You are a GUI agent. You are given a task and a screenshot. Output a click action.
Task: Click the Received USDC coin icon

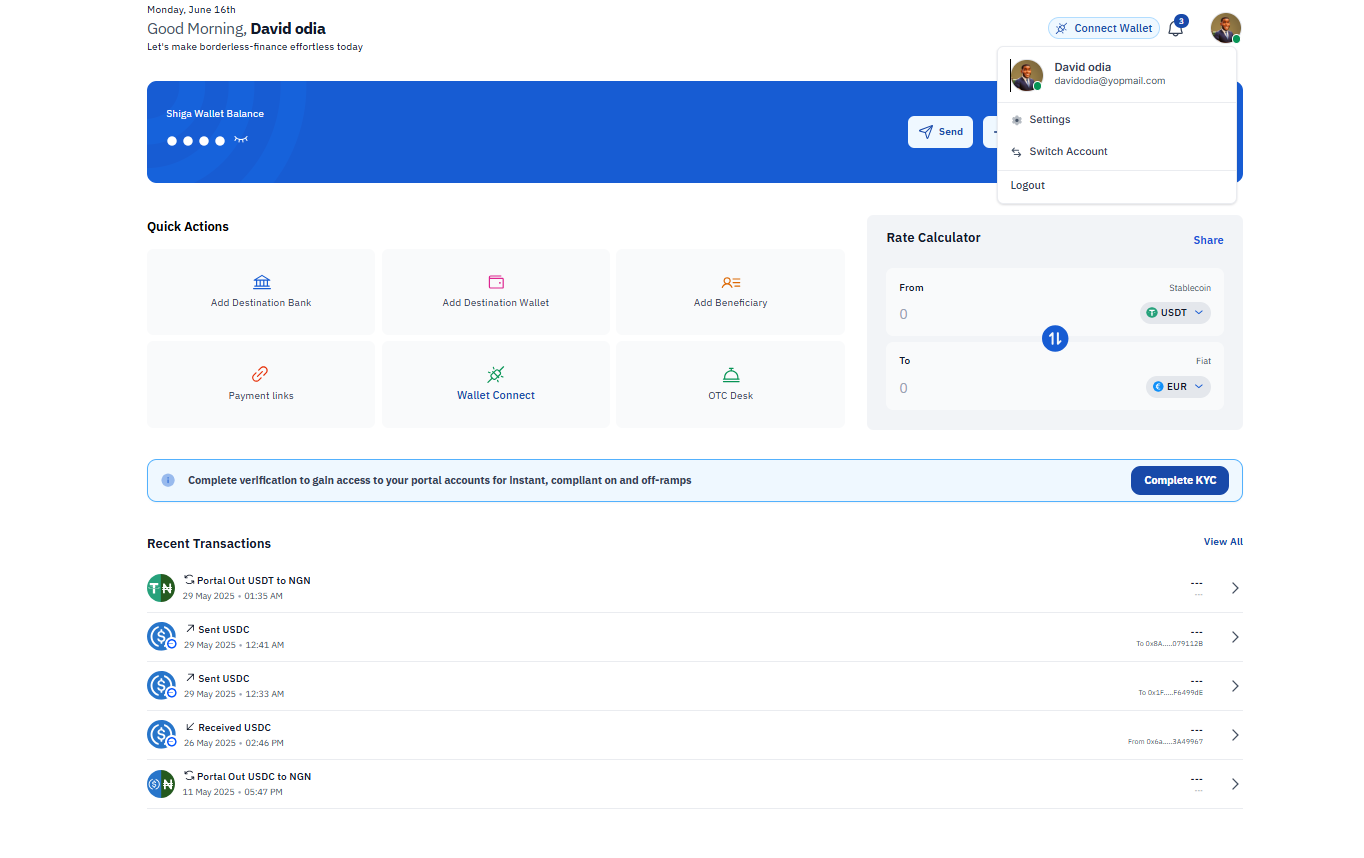(x=161, y=734)
